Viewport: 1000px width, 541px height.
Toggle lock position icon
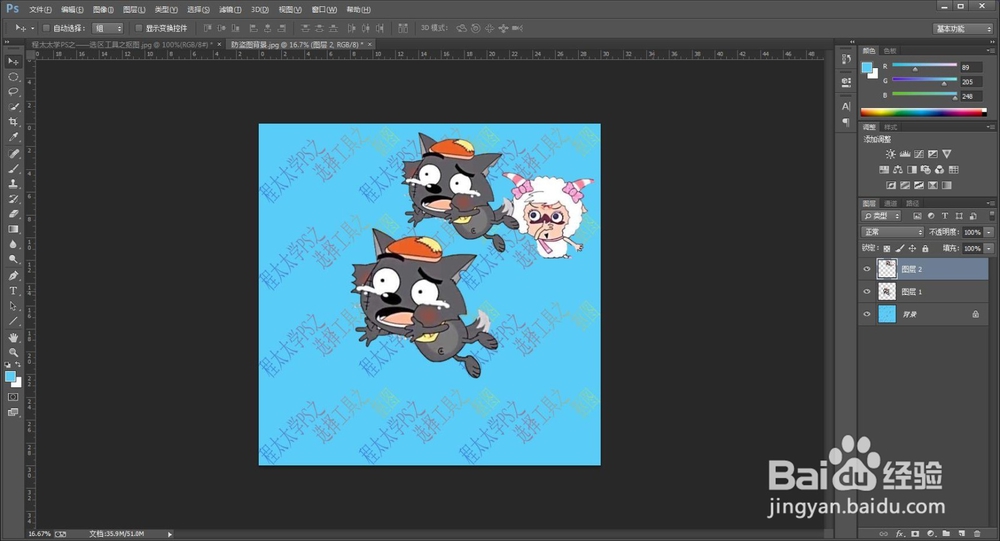pyautogui.click(x=913, y=248)
